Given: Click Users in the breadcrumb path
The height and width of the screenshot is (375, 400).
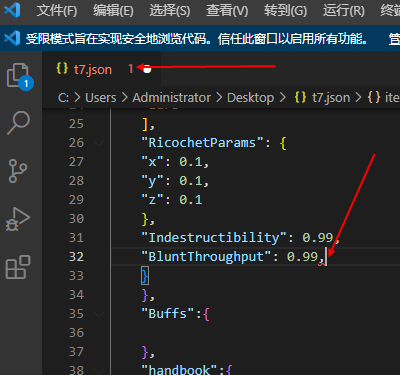Looking at the screenshot, I should [x=101, y=98].
